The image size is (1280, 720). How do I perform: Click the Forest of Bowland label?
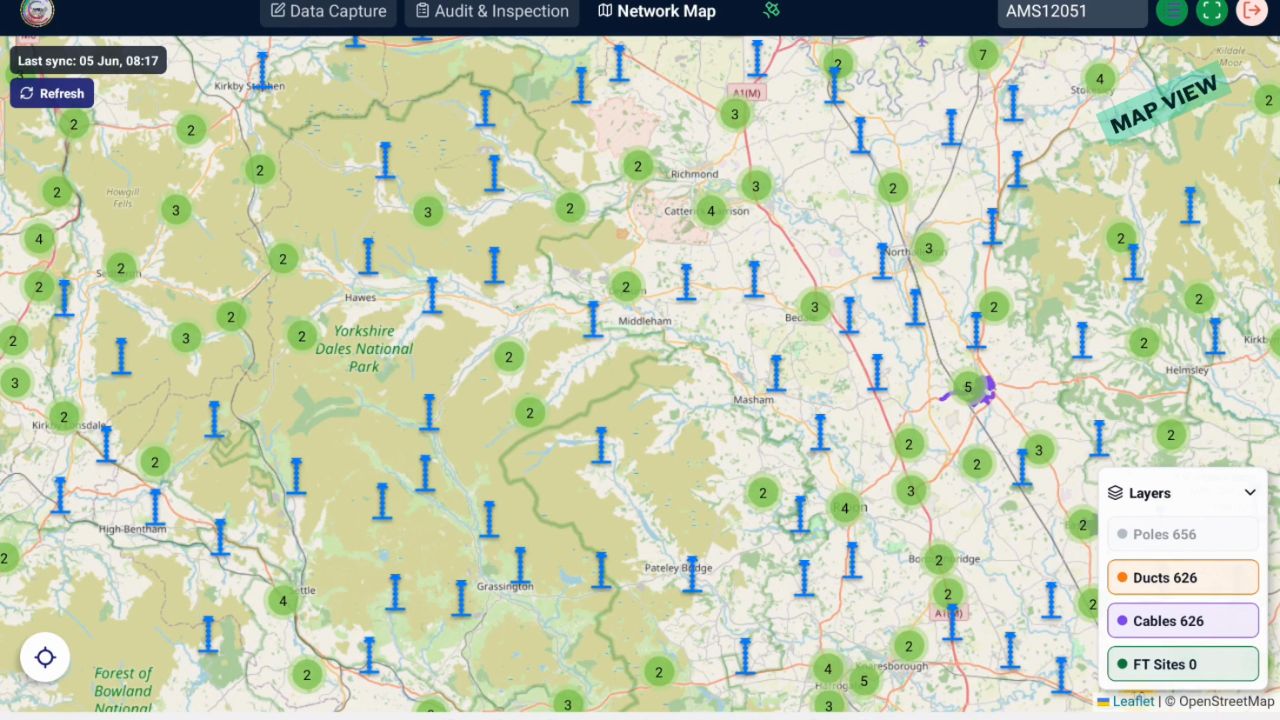[x=123, y=690]
